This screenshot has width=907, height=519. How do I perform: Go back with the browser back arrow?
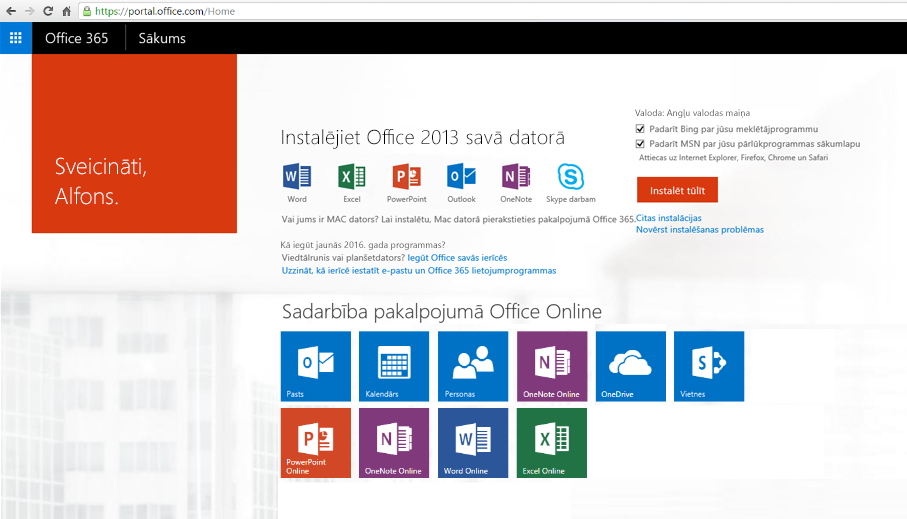(11, 11)
